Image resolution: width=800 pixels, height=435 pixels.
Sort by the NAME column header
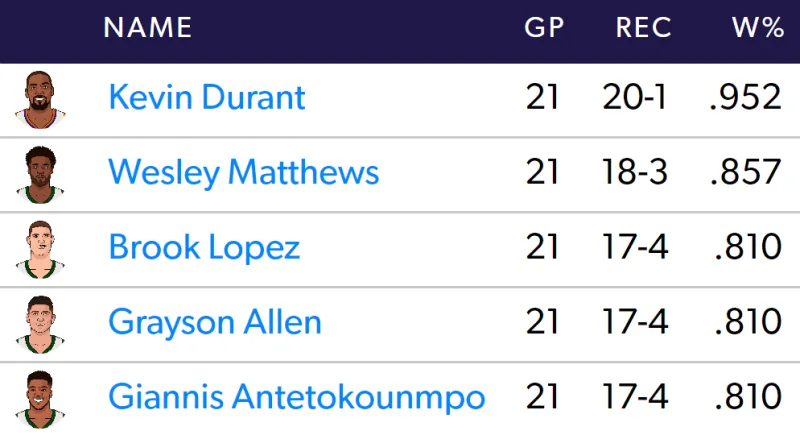pos(148,28)
